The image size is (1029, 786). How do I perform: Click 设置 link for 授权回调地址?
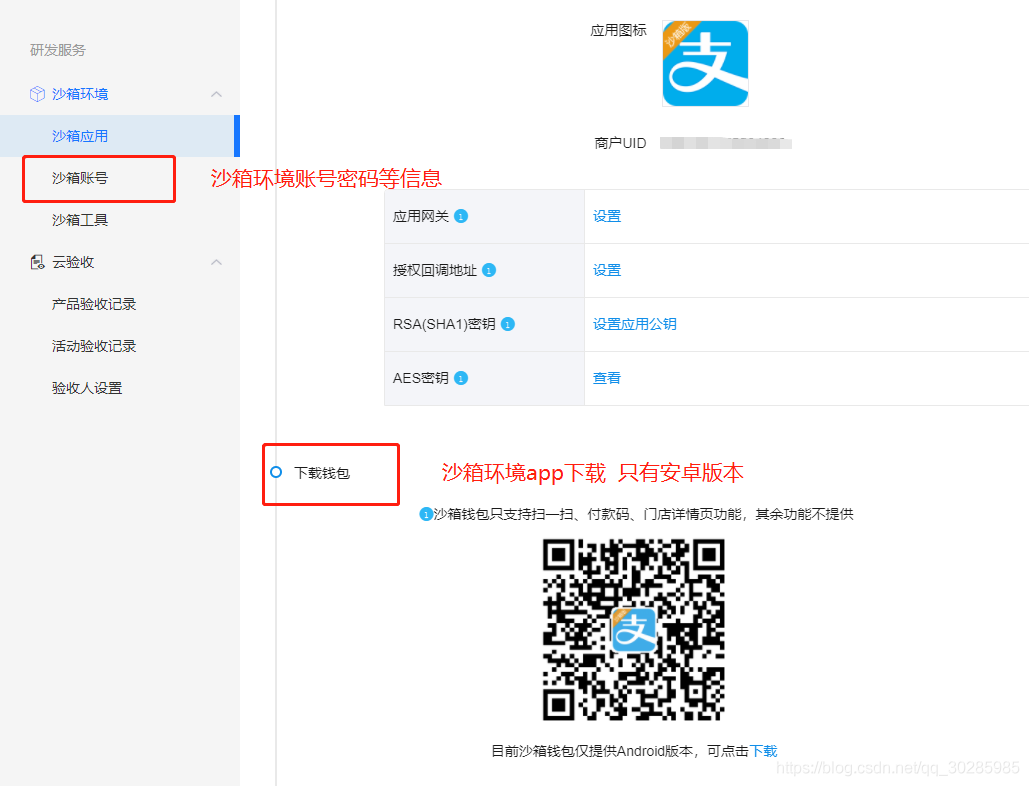click(x=607, y=270)
